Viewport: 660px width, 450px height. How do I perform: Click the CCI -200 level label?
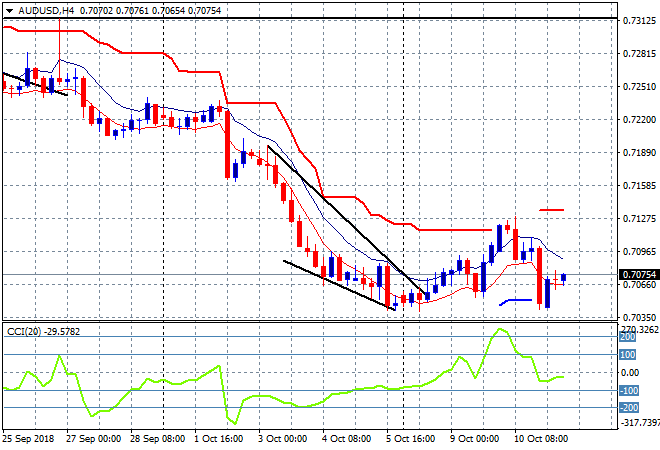629,407
